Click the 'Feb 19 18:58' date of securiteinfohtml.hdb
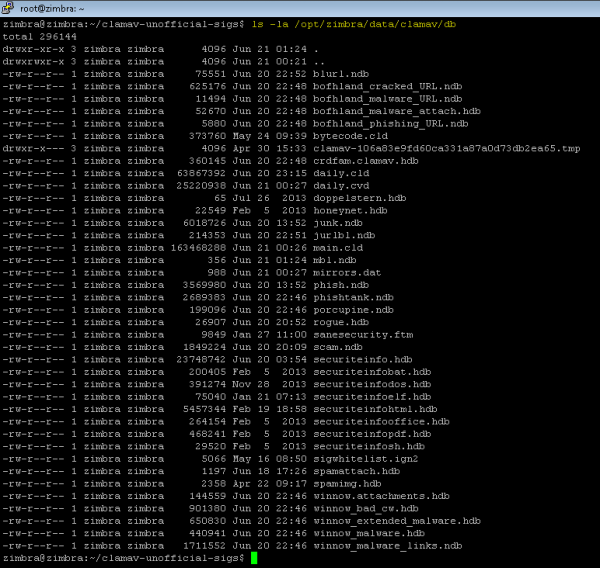Screen dimensions: 600x568 tap(270, 409)
